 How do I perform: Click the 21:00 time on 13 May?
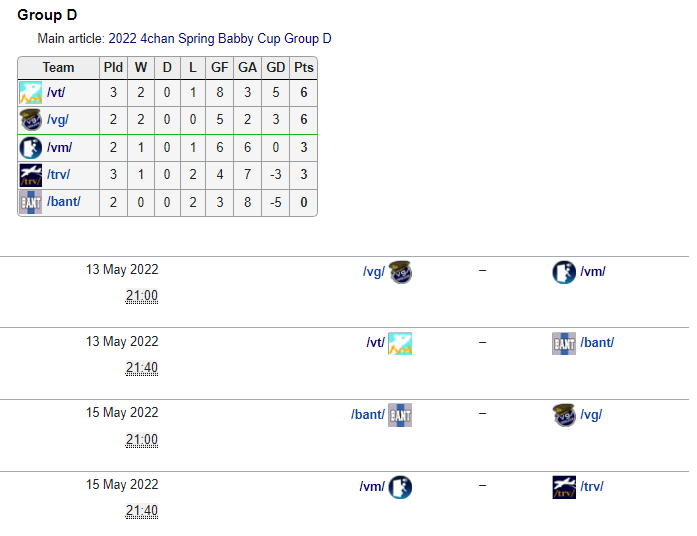coord(142,296)
